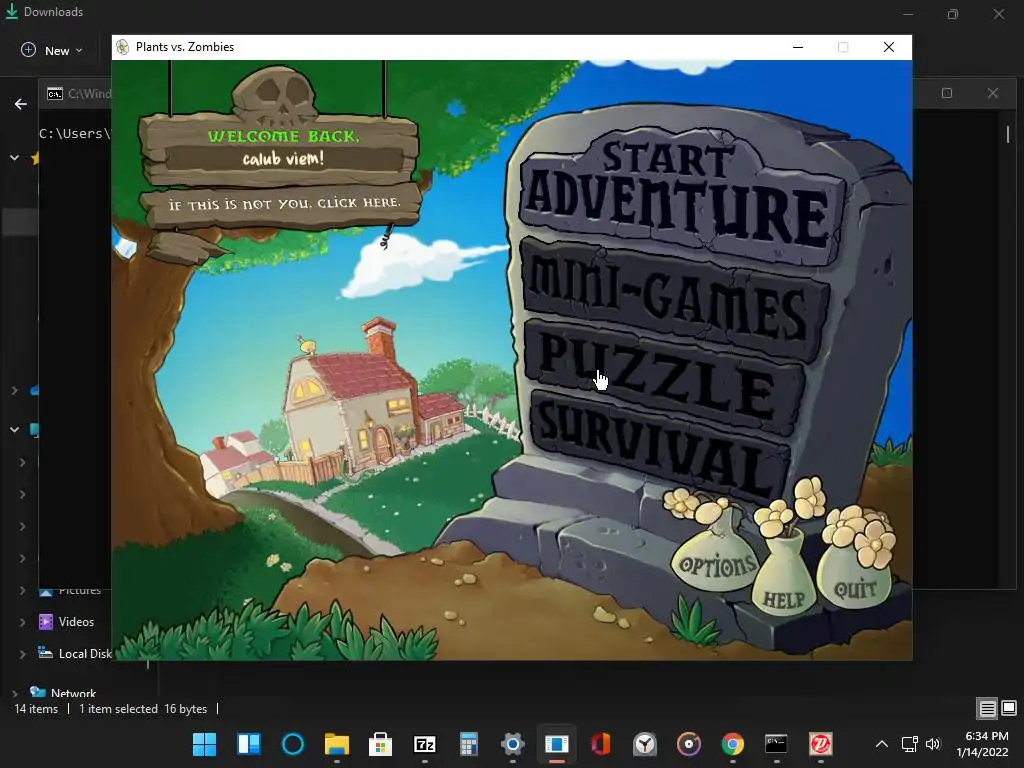Click the Plants vs. Zombies title bar icon
Screen dimensions: 1024x768
click(123, 47)
